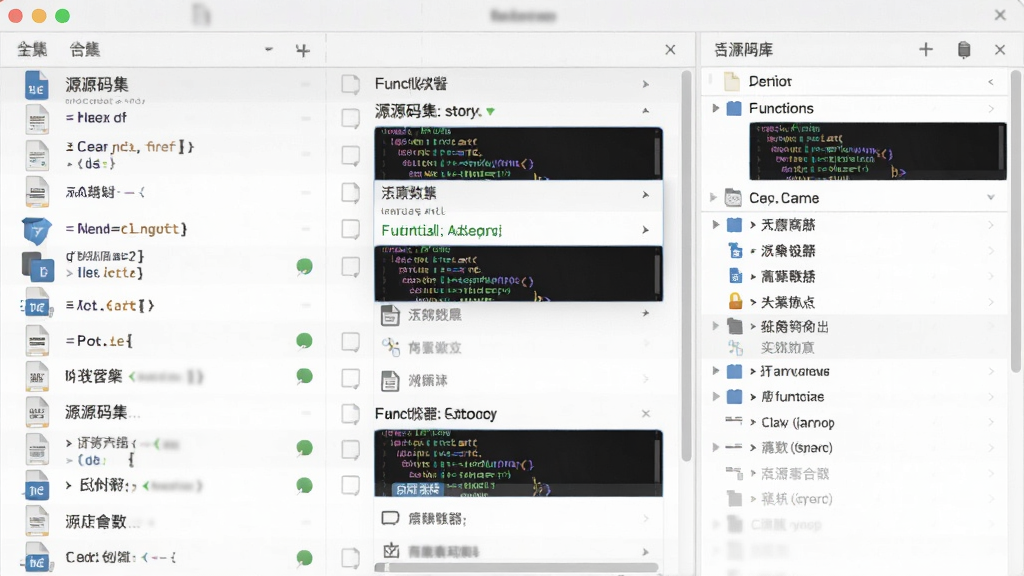Open the green dropdown triangle next to 'story.'
The height and width of the screenshot is (576, 1024).
[490, 112]
